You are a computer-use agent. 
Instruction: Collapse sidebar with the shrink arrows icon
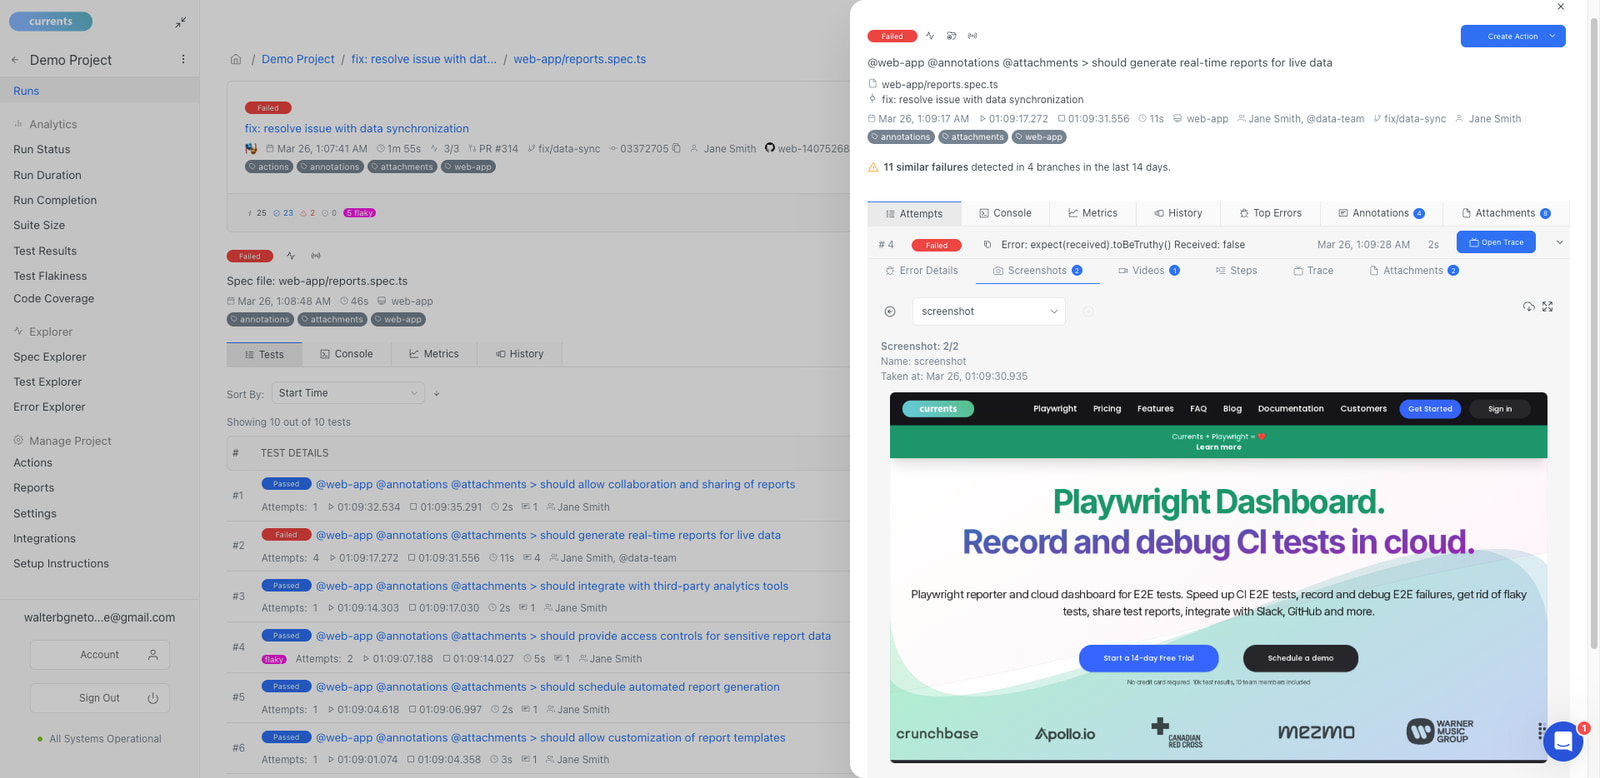point(180,22)
